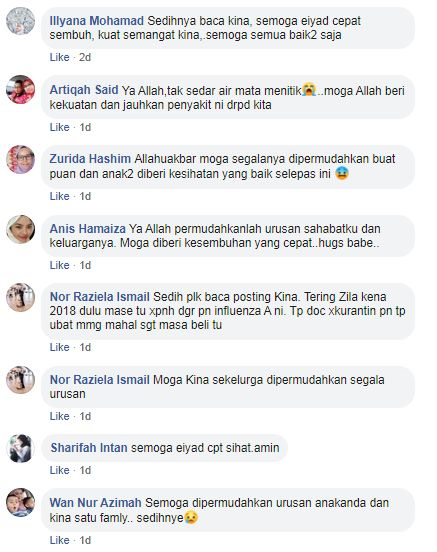
Task: Like Wan Nur Azimah's comment
Action: point(60,540)
